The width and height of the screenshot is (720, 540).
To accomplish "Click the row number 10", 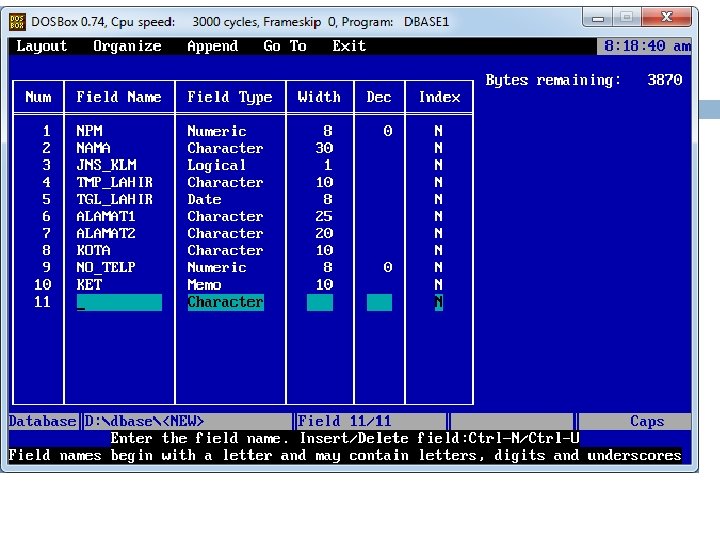I will [x=43, y=285].
